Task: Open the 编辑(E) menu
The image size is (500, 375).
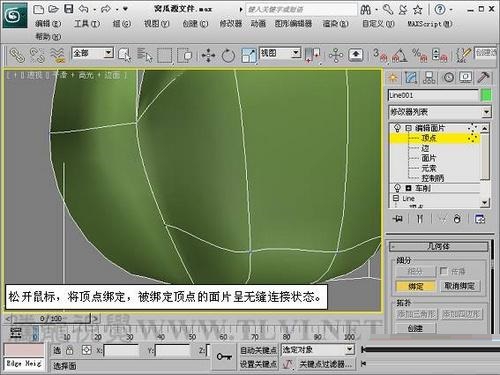Action: click(x=48, y=24)
